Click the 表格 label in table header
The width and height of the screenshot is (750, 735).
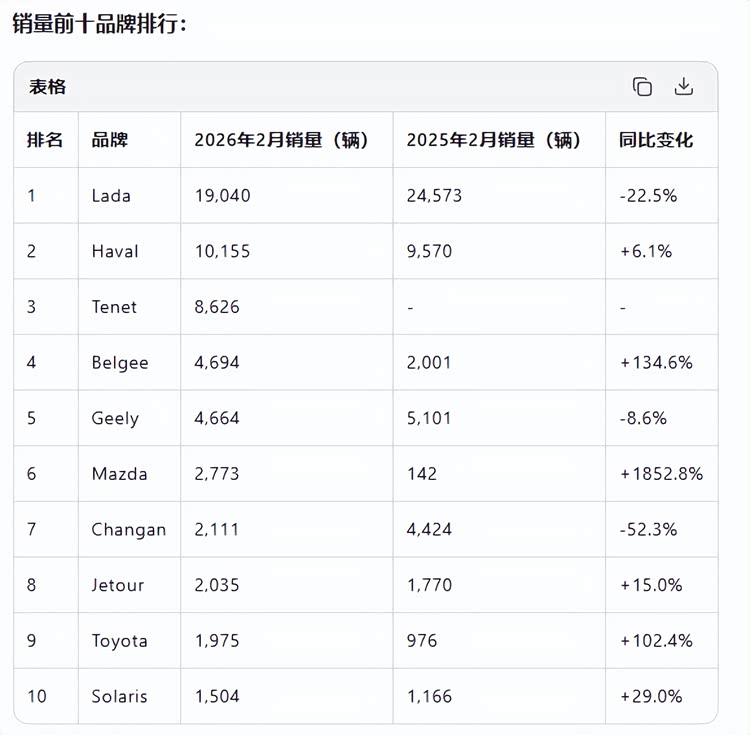coord(47,87)
